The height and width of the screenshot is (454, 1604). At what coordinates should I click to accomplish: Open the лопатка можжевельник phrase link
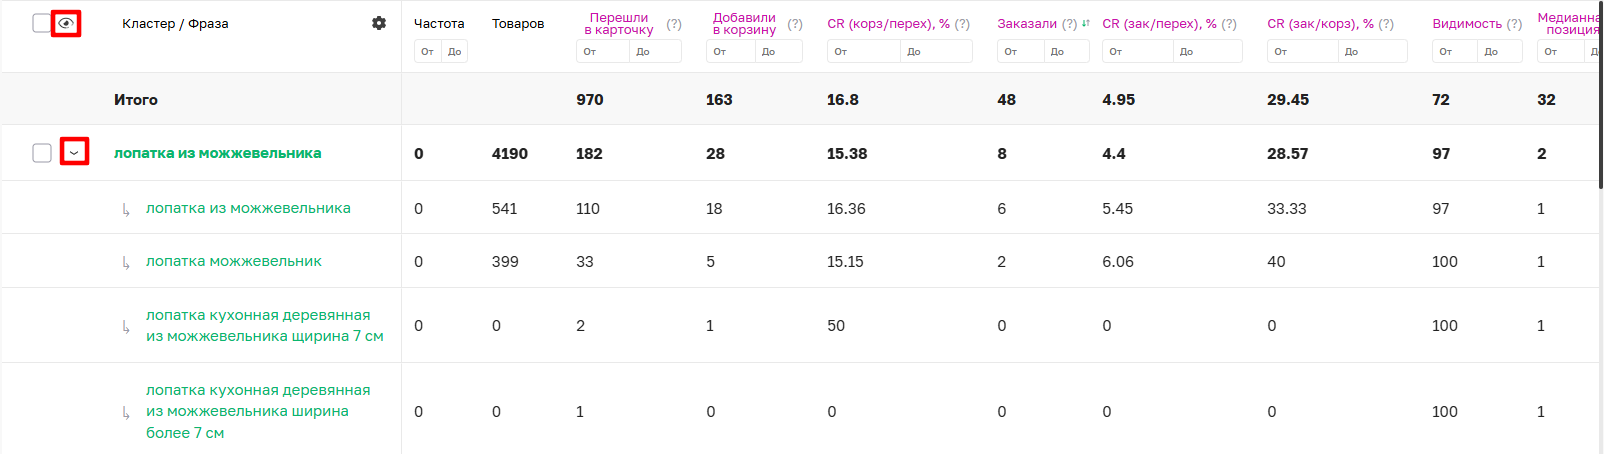[x=234, y=261]
